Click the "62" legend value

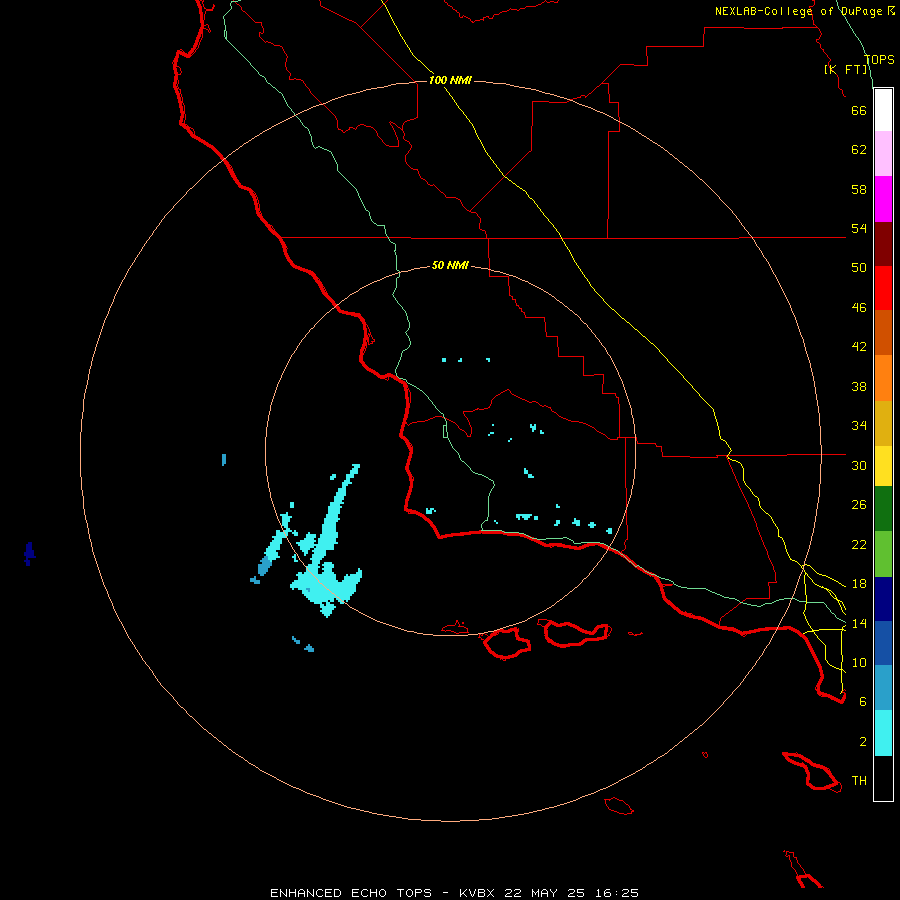pos(859,150)
